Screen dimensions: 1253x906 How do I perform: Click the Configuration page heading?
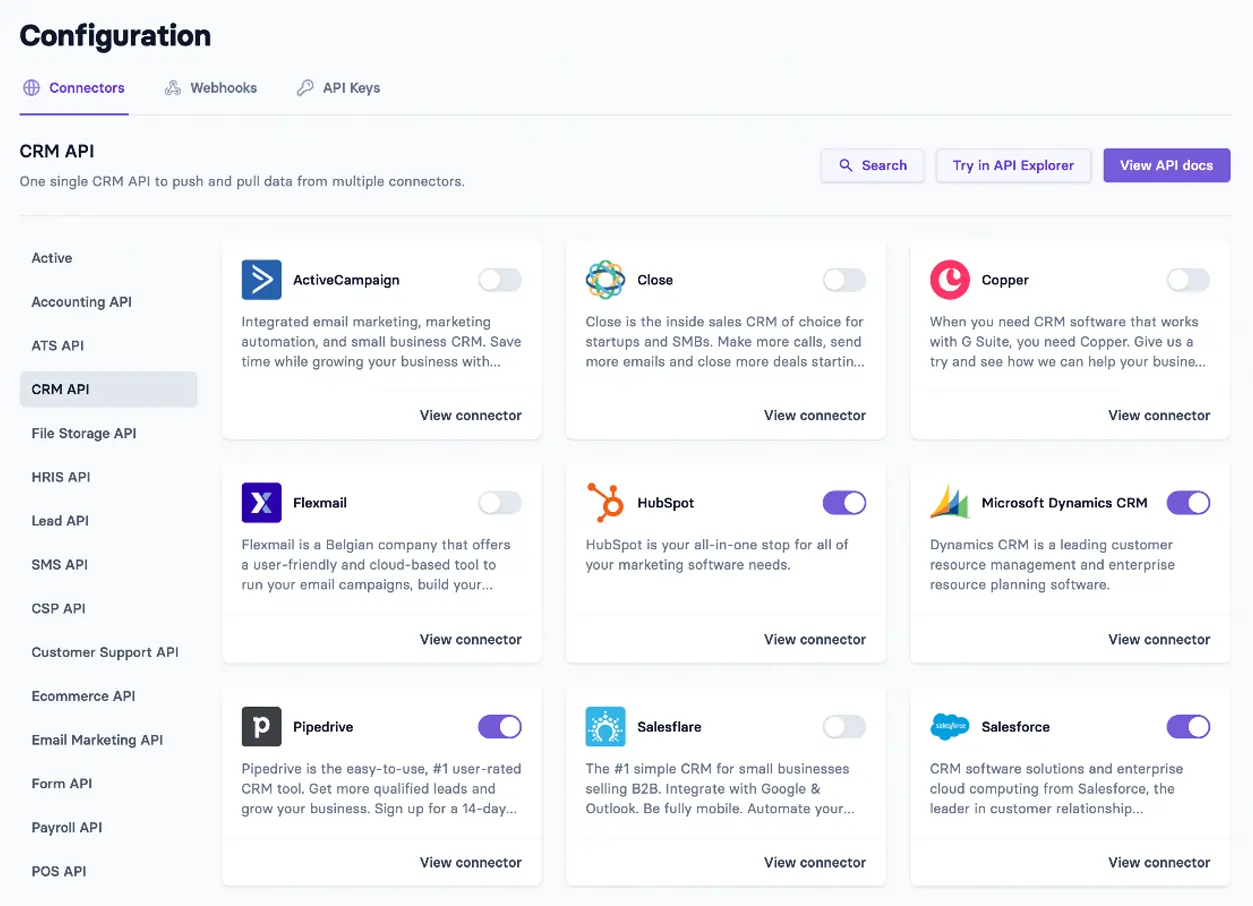pos(115,36)
